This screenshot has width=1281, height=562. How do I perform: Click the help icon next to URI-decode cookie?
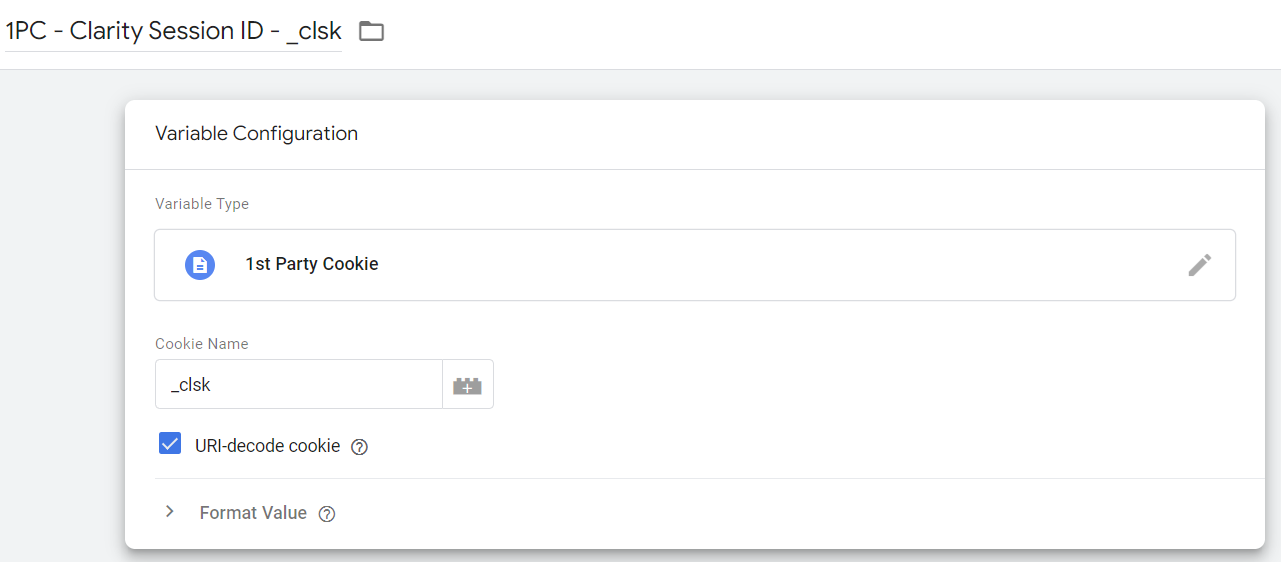tap(360, 447)
